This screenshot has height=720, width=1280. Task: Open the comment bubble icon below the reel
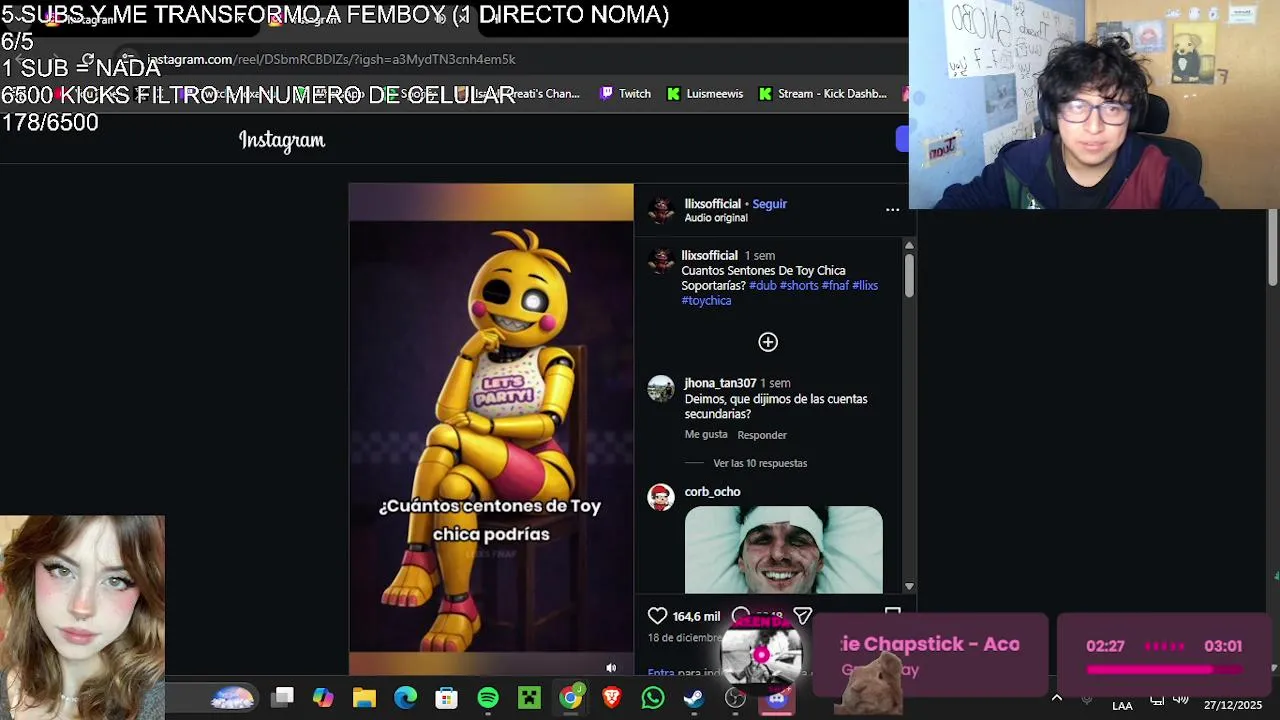(740, 616)
